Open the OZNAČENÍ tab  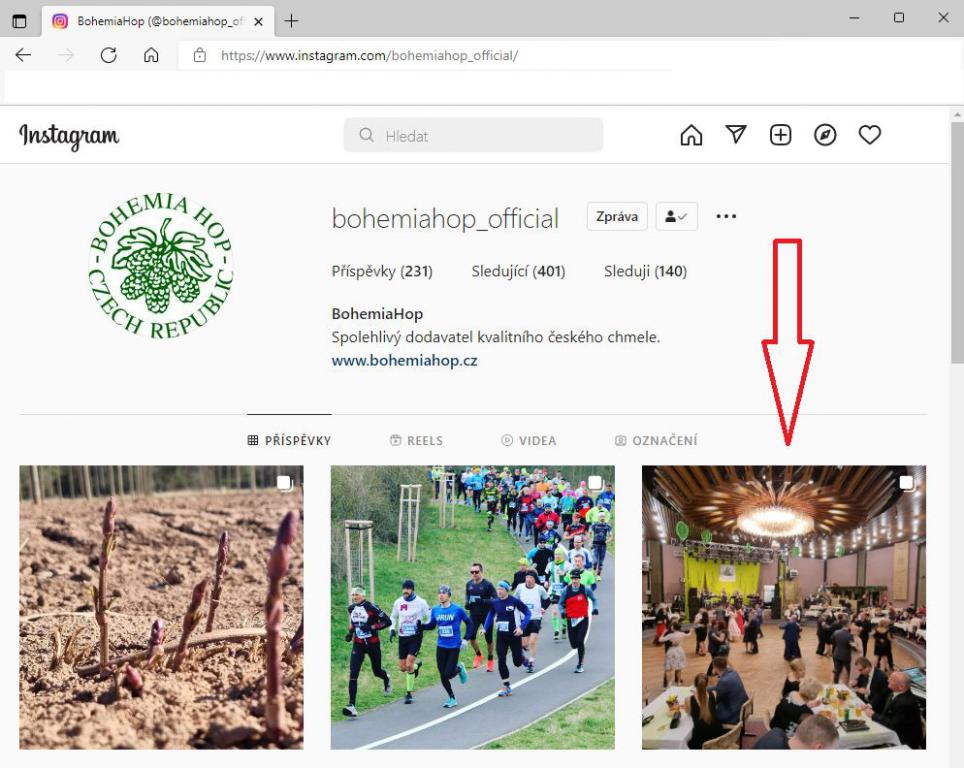coord(657,440)
